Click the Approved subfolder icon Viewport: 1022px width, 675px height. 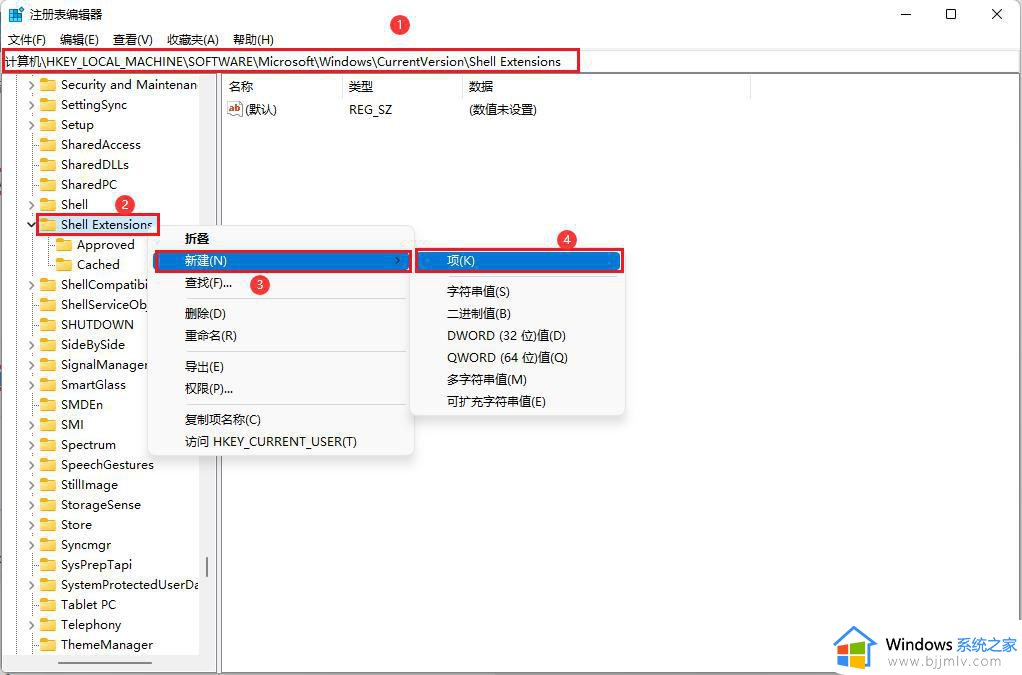(x=64, y=245)
